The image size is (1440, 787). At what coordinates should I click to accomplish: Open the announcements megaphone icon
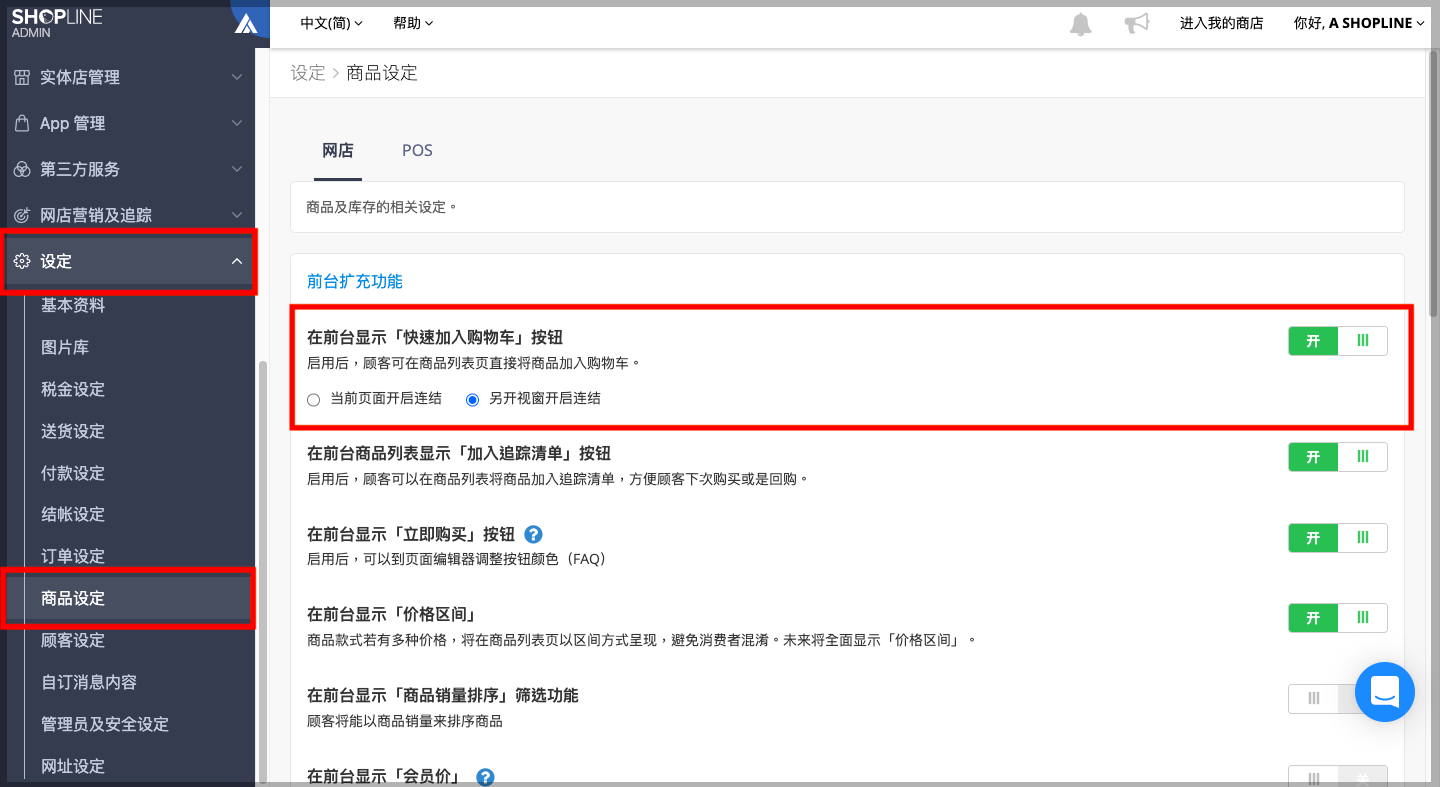tap(1136, 23)
